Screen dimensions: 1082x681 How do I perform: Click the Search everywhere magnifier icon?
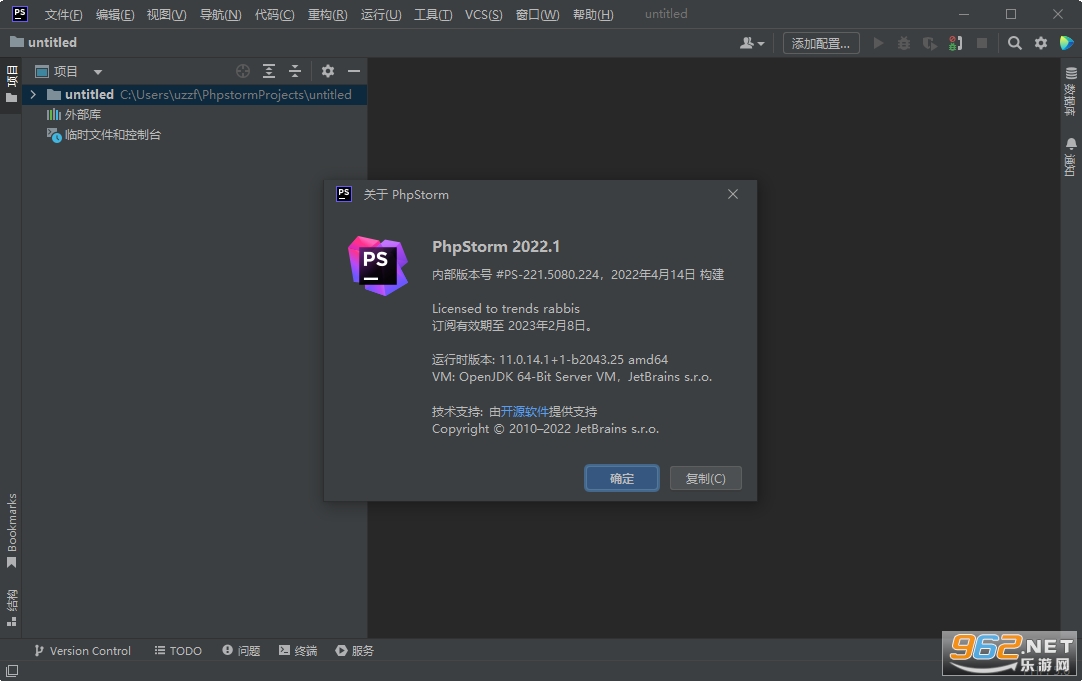click(x=1014, y=43)
